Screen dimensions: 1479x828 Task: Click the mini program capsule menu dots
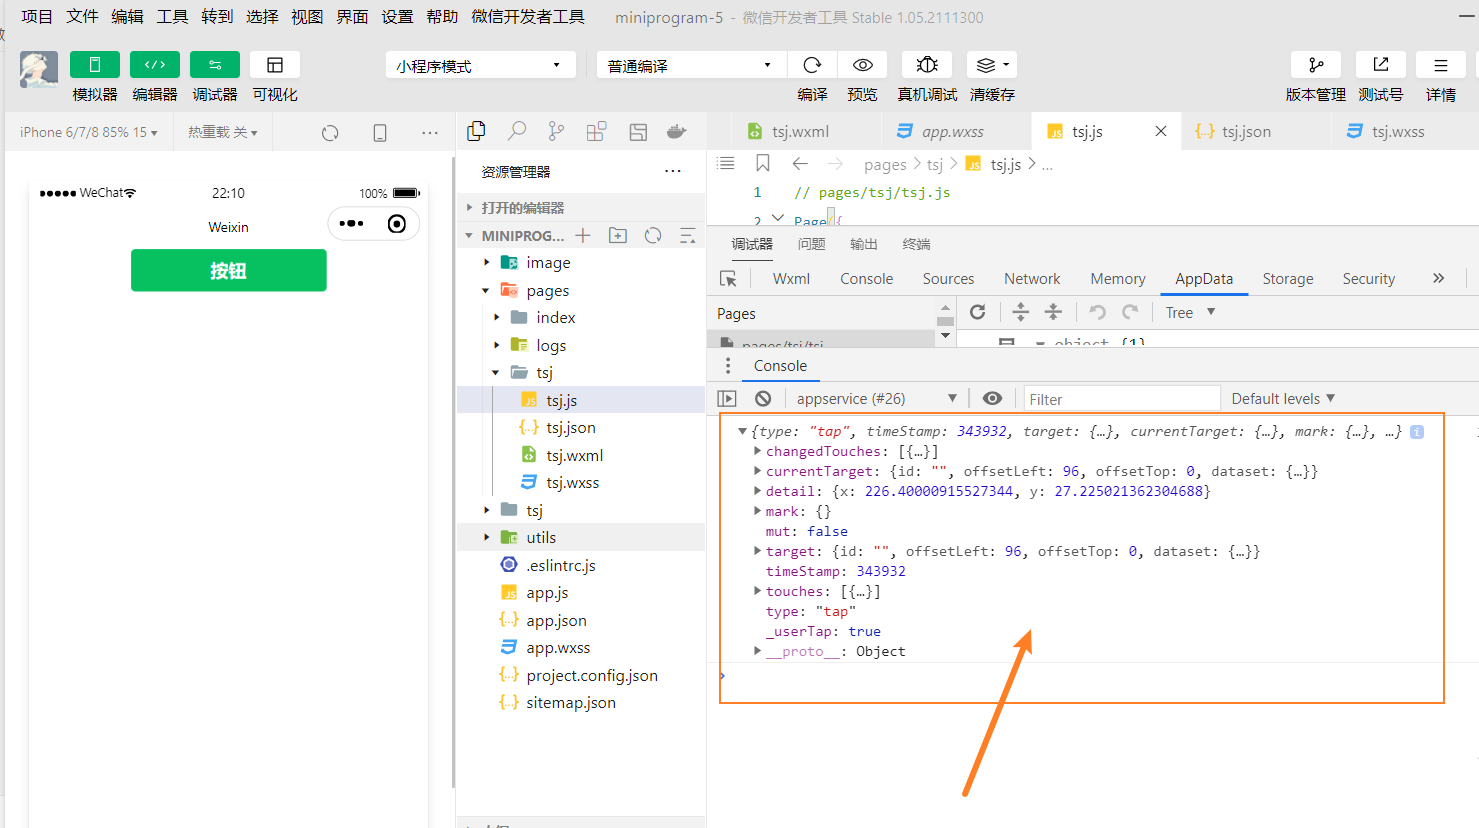[x=352, y=224]
